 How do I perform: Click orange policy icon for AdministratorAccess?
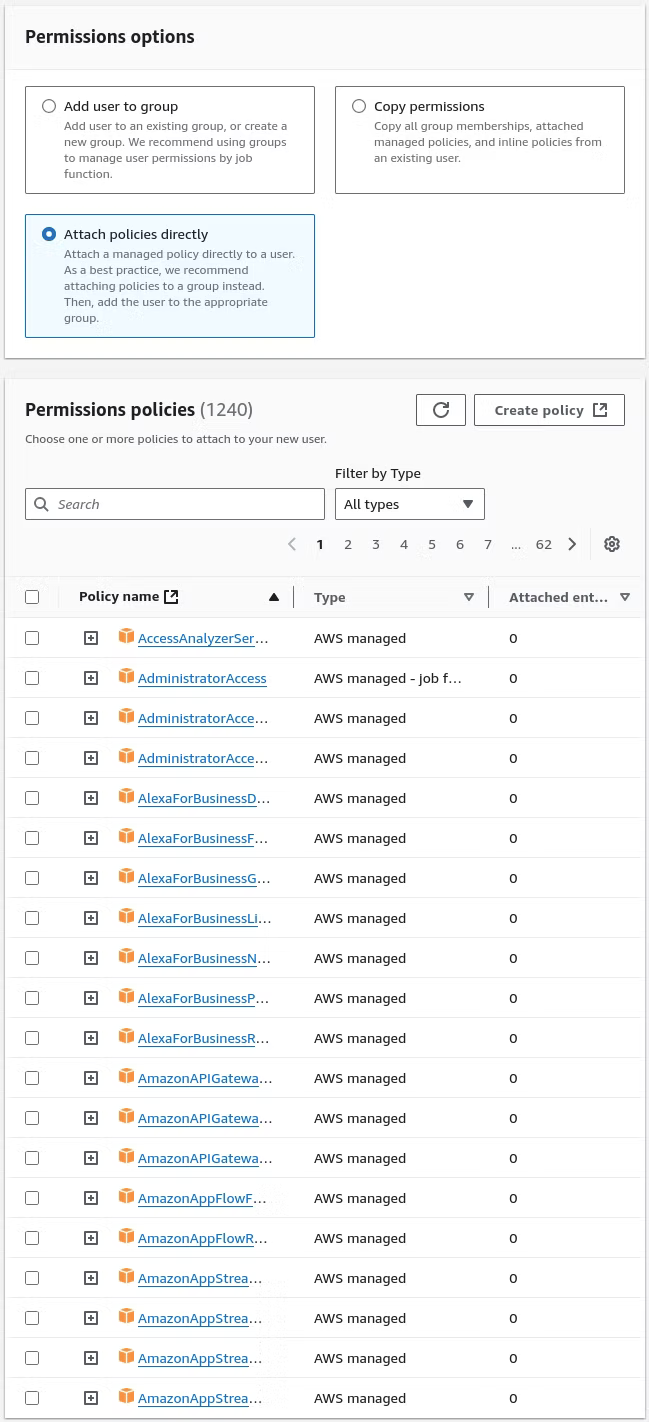point(126,677)
